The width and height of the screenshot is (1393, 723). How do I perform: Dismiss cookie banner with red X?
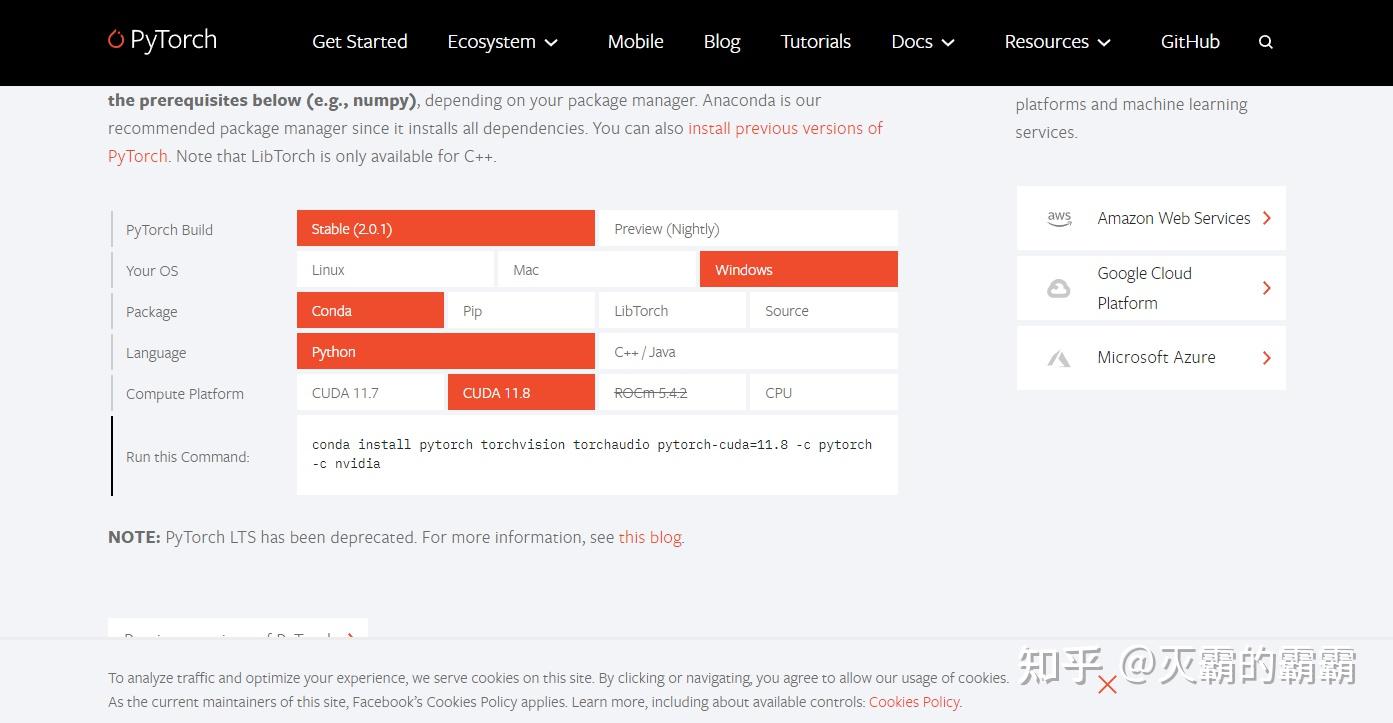tap(1107, 685)
